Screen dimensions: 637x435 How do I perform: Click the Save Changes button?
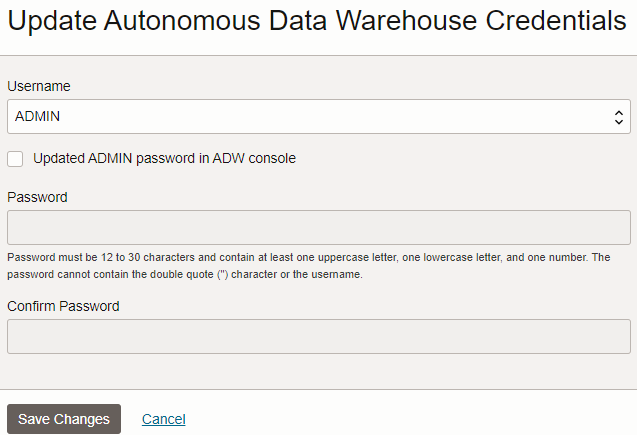[64, 419]
